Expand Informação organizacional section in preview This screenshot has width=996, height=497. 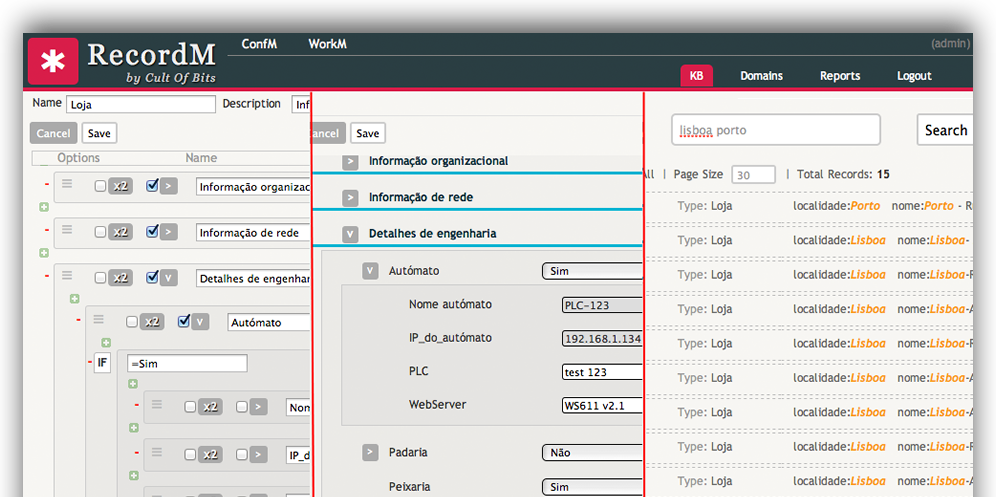[x=350, y=162]
